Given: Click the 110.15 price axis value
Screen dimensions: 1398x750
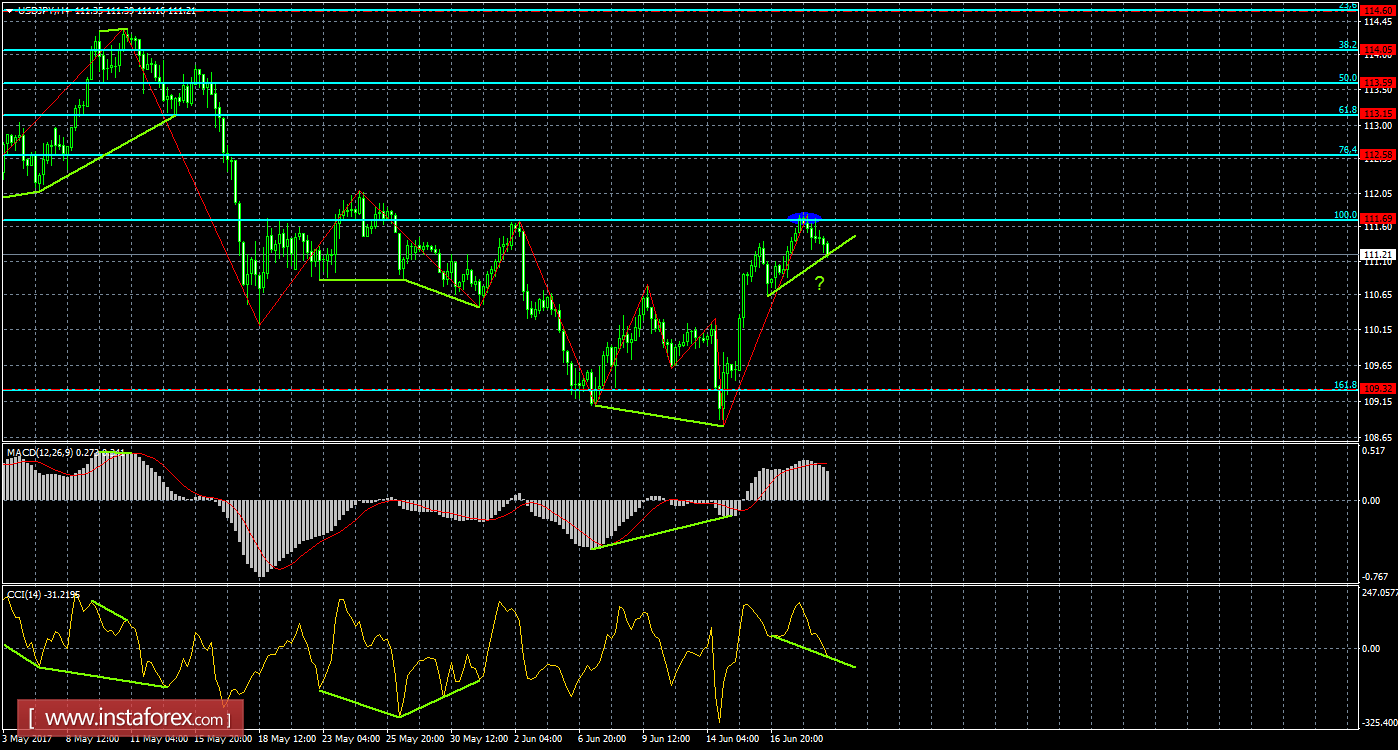Looking at the screenshot, I should [x=1378, y=330].
